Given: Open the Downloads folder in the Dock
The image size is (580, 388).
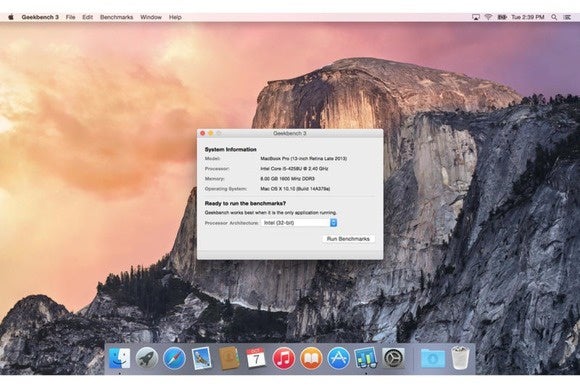Looking at the screenshot, I should pyautogui.click(x=432, y=358).
